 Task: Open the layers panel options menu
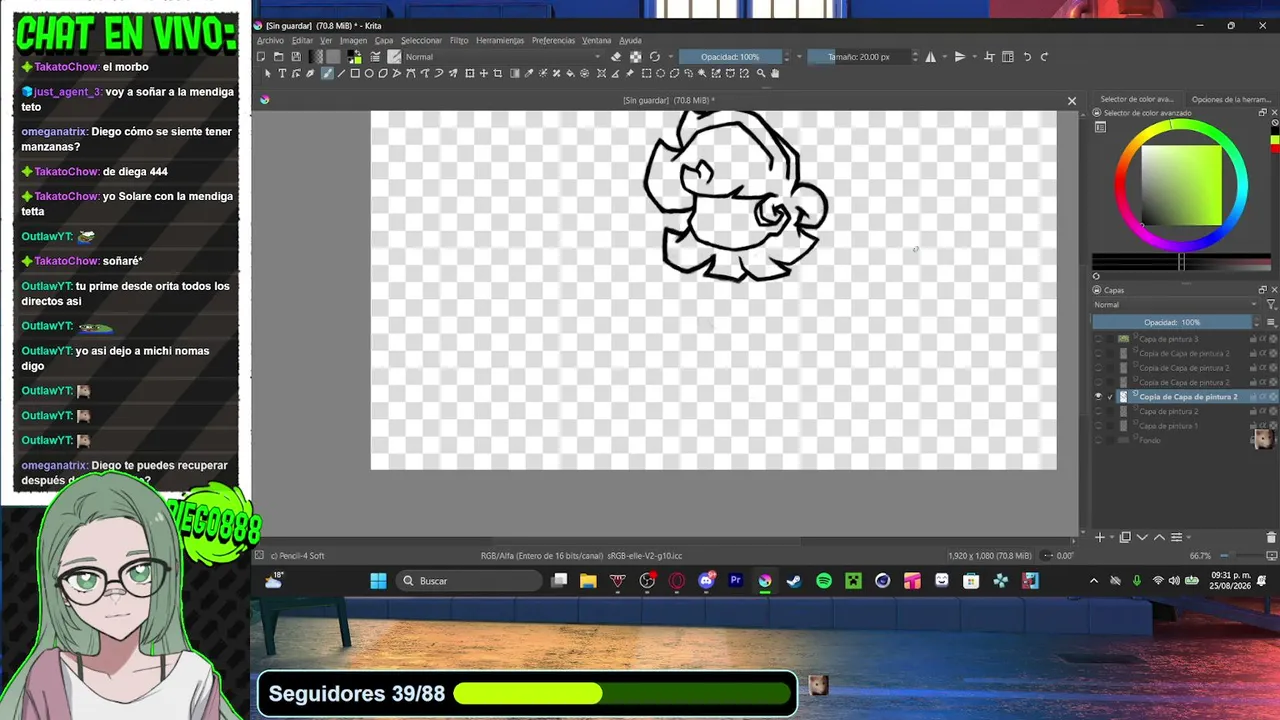1271,322
